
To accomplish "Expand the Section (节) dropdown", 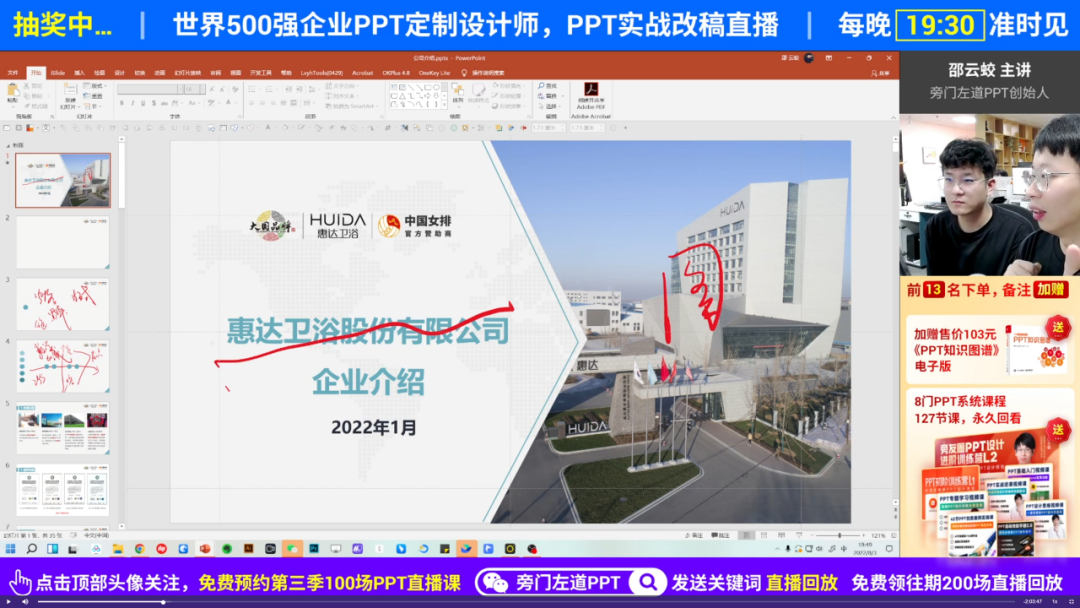I will pyautogui.click(x=90, y=105).
